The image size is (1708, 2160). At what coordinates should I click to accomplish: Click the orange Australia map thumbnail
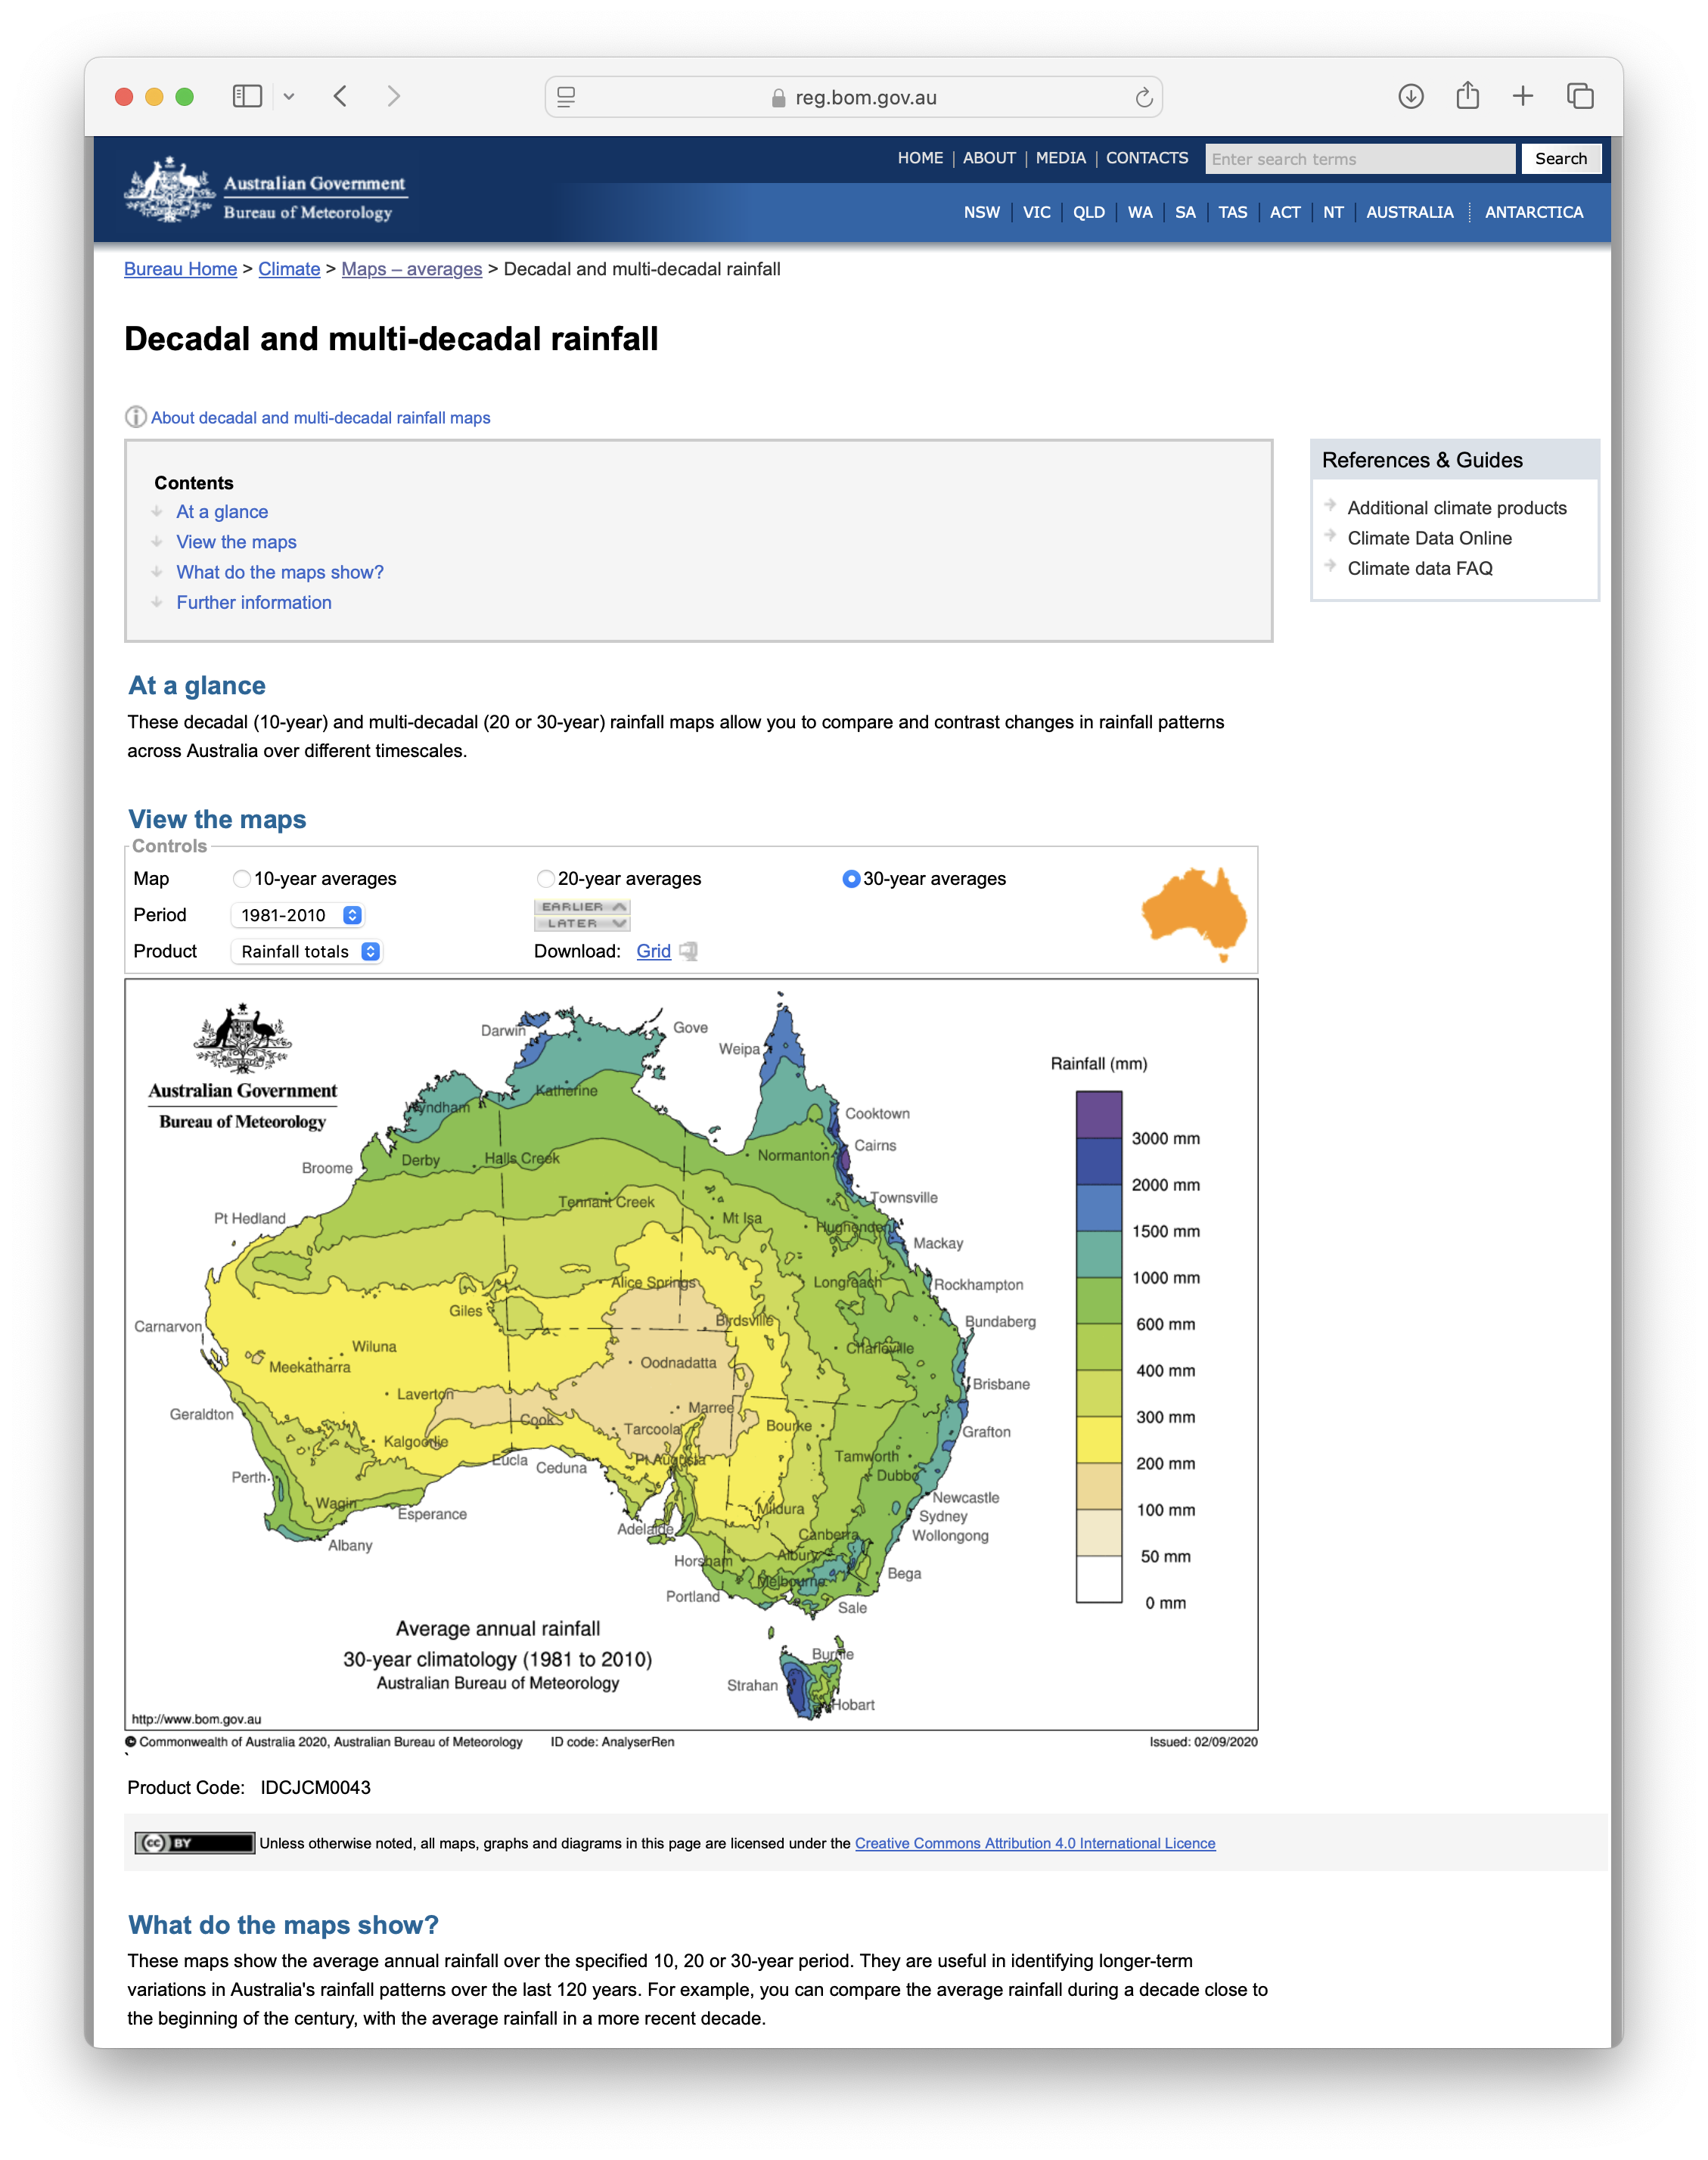click(1194, 913)
